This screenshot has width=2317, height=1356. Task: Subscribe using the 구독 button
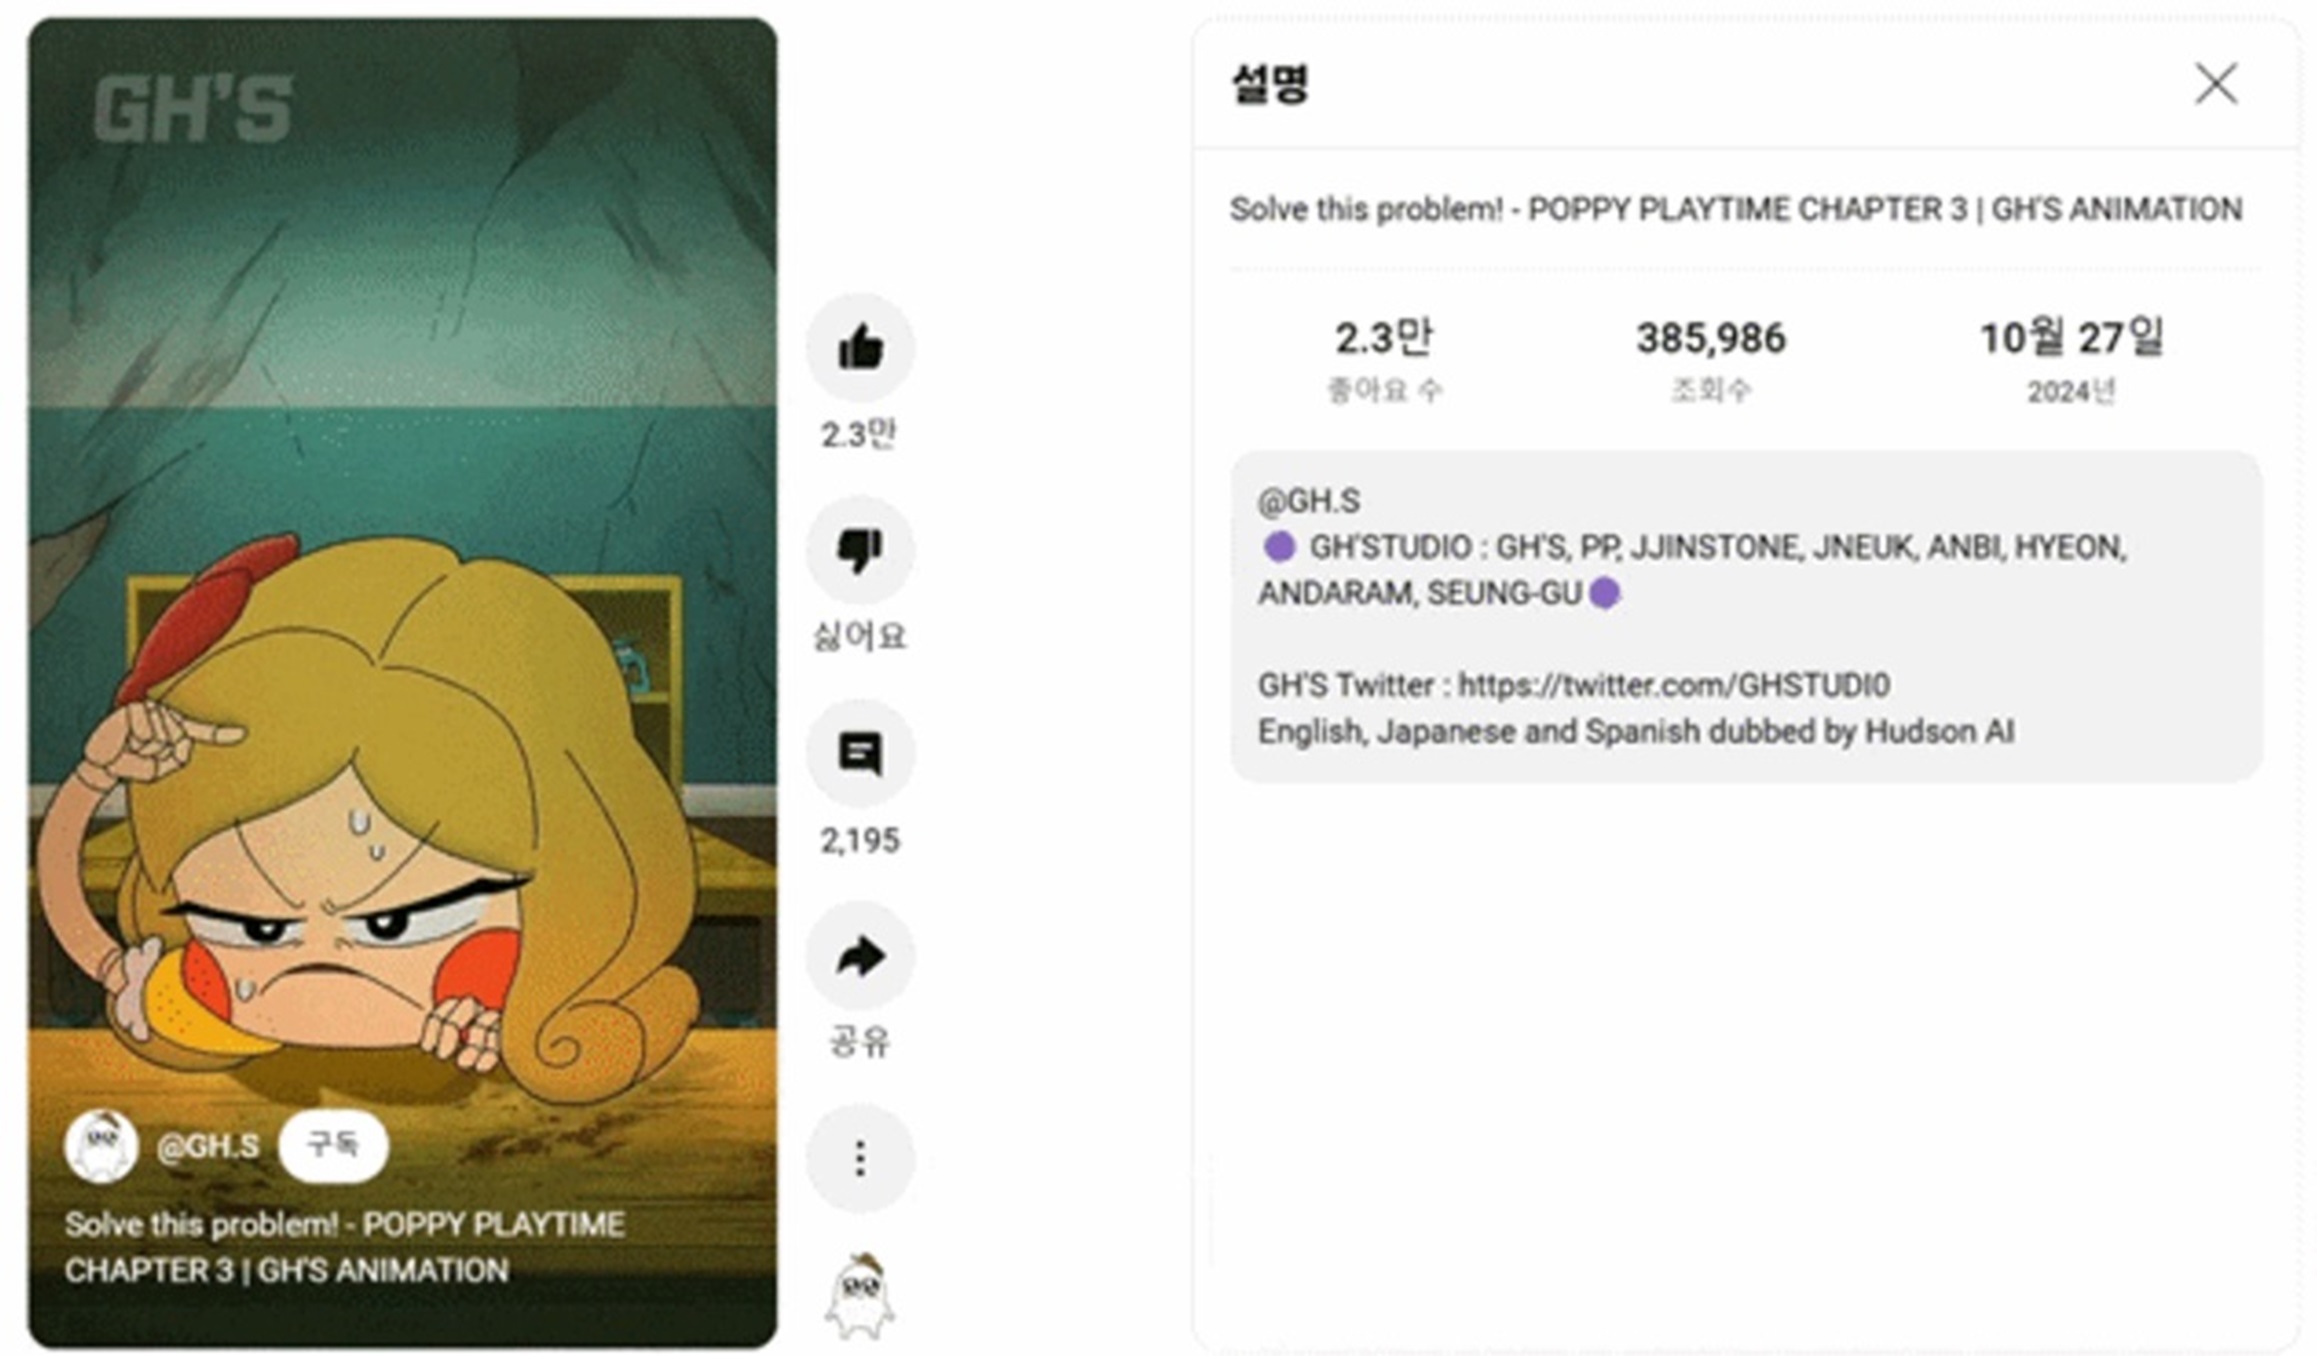(x=333, y=1144)
